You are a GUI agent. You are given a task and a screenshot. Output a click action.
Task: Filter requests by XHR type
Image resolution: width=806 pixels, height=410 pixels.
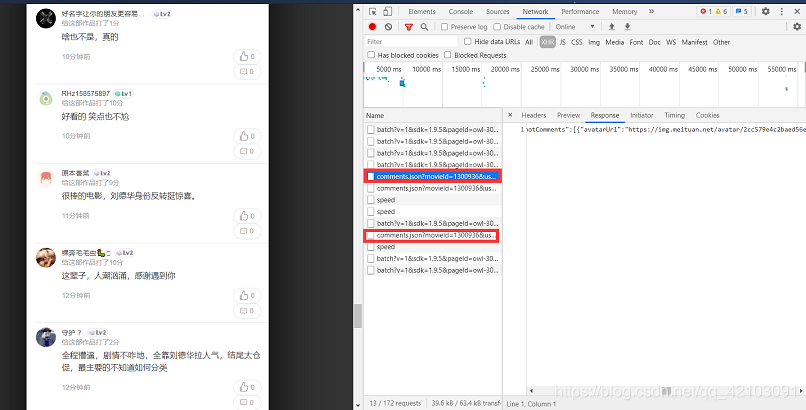tap(547, 42)
